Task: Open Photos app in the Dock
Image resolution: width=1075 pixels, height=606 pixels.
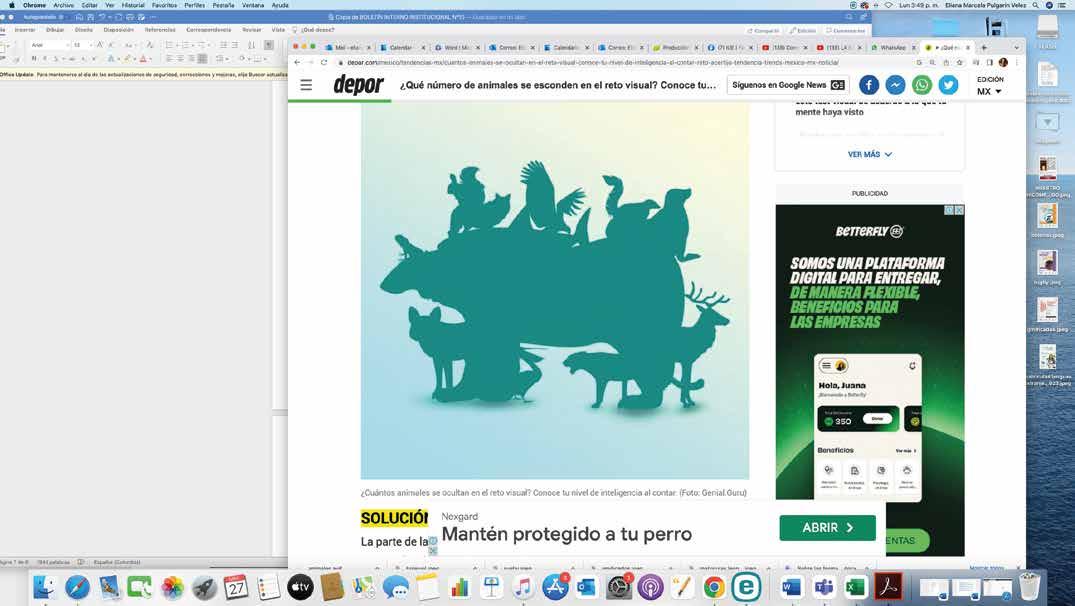Action: (172, 587)
